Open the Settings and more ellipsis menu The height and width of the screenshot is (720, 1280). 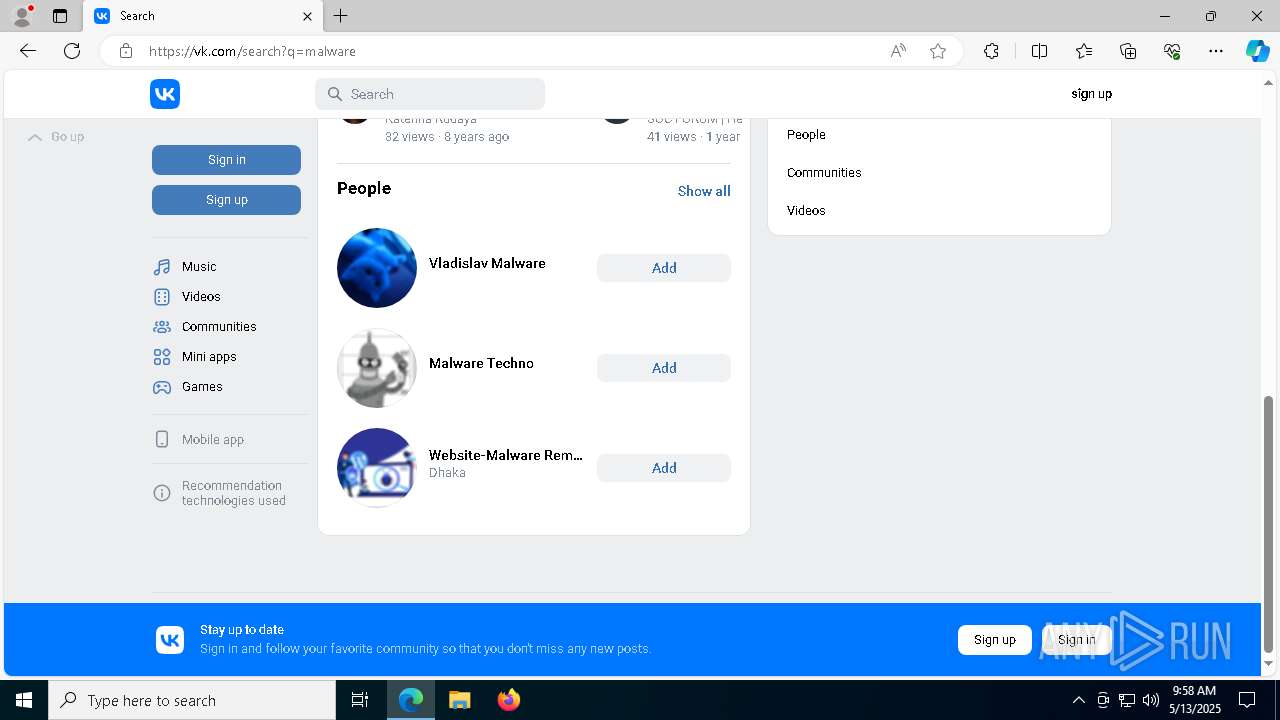coord(1216,51)
